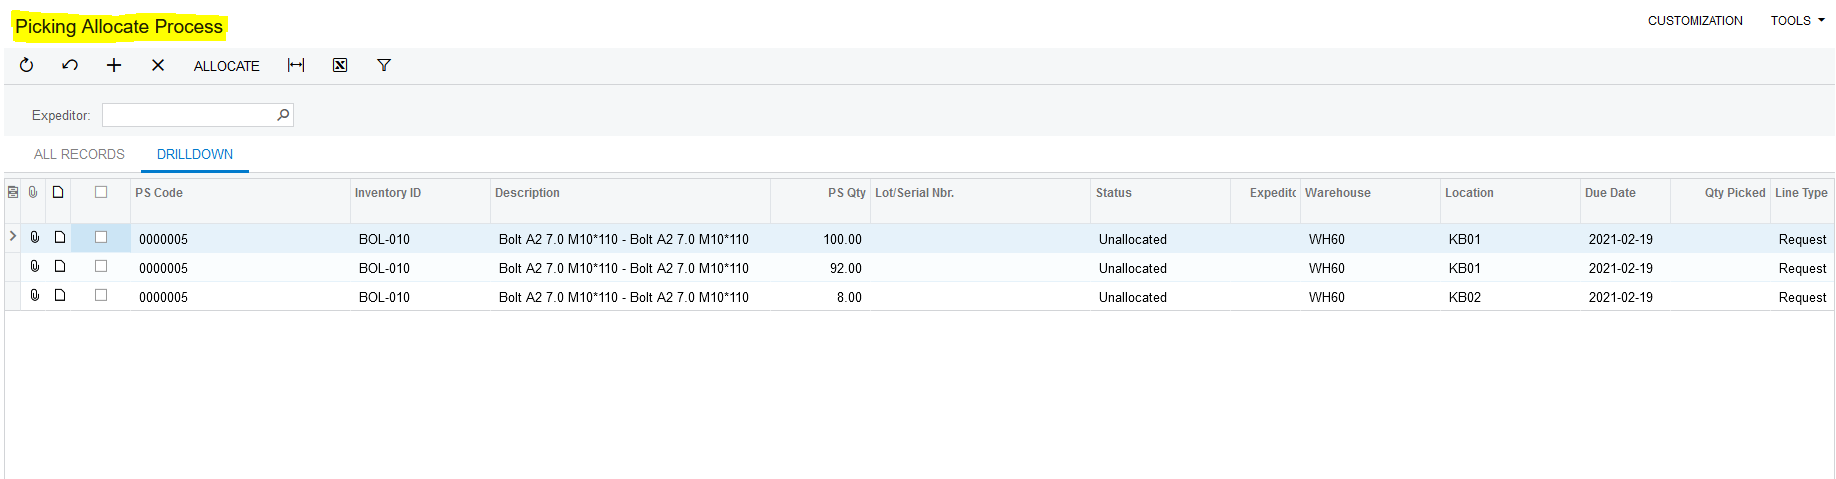This screenshot has height=479, width=1836.
Task: Open note icon on row with qty 92.00
Action: (x=60, y=267)
